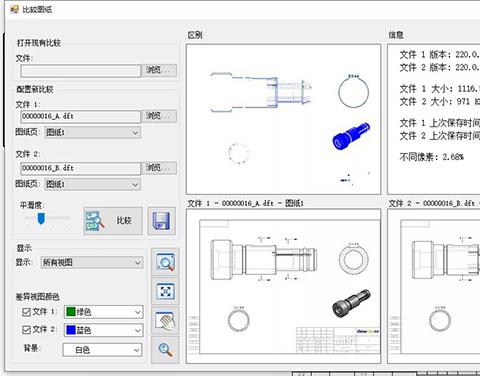Select the pan hand tool icon

165,320
